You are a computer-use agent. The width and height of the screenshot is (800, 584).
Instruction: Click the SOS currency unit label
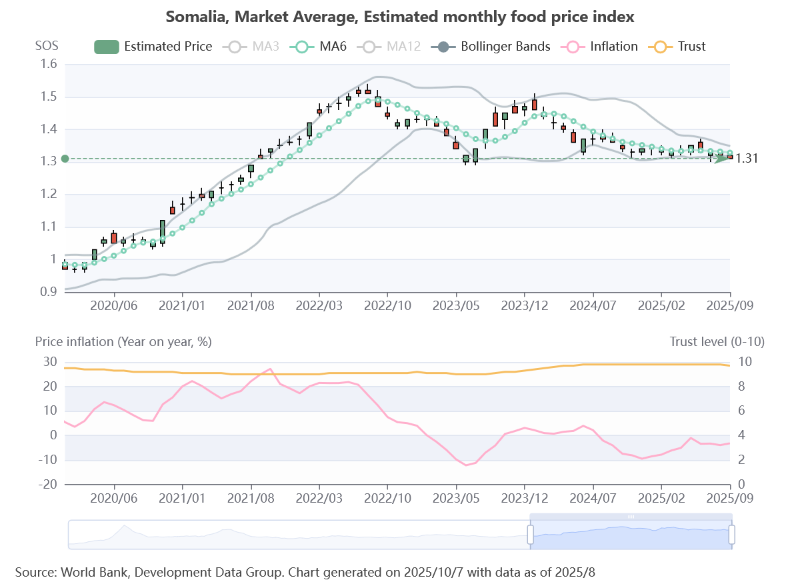47,45
